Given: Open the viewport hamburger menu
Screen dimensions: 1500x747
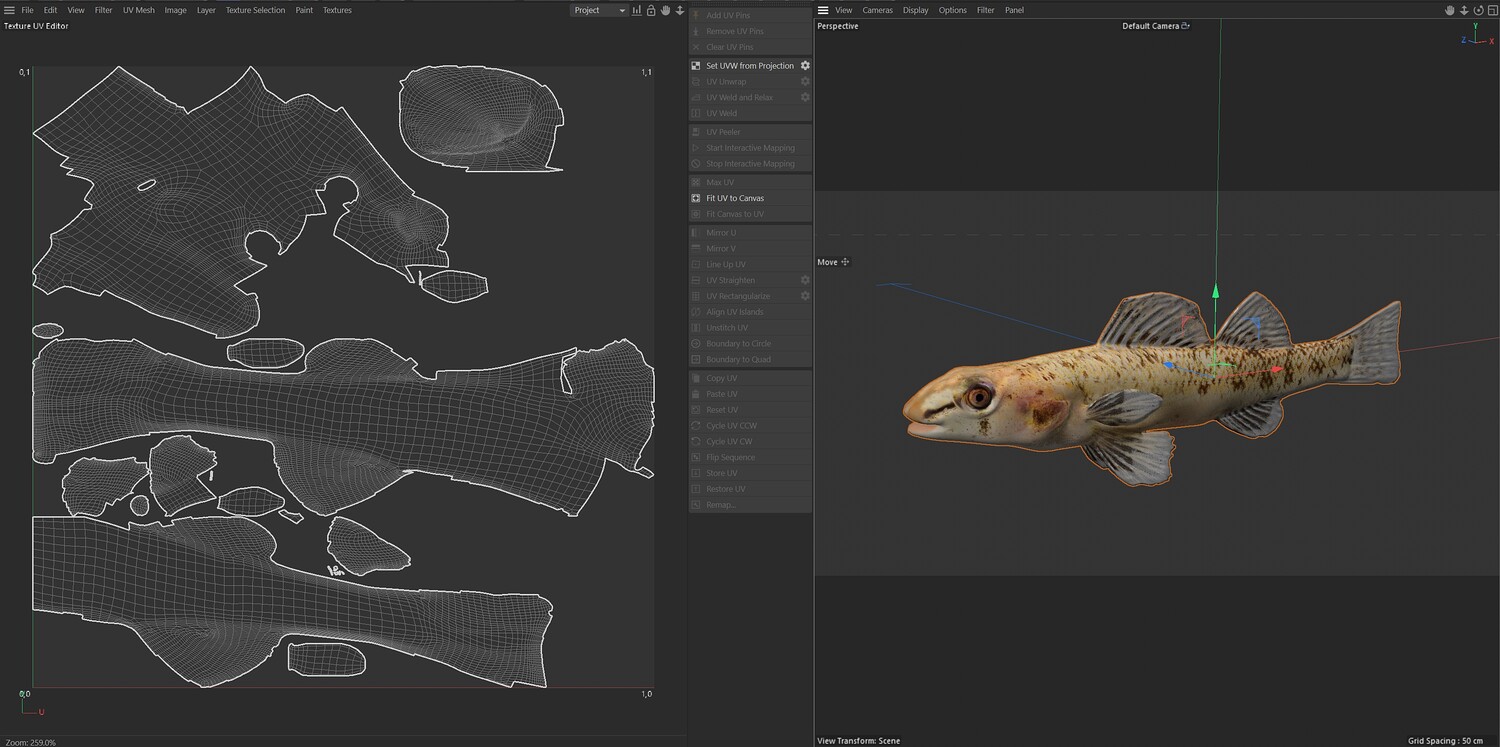Looking at the screenshot, I should tap(823, 10).
